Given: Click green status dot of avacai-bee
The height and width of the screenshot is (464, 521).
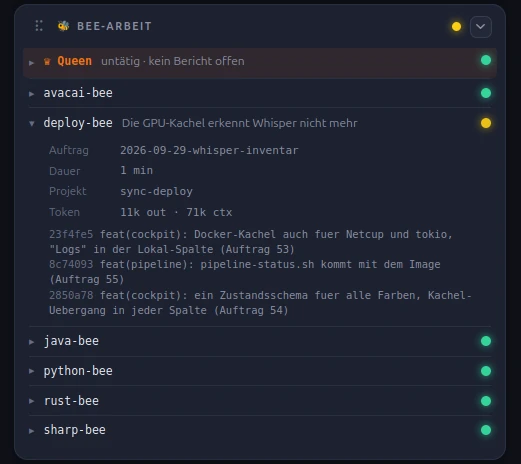Looking at the screenshot, I should click(486, 93).
